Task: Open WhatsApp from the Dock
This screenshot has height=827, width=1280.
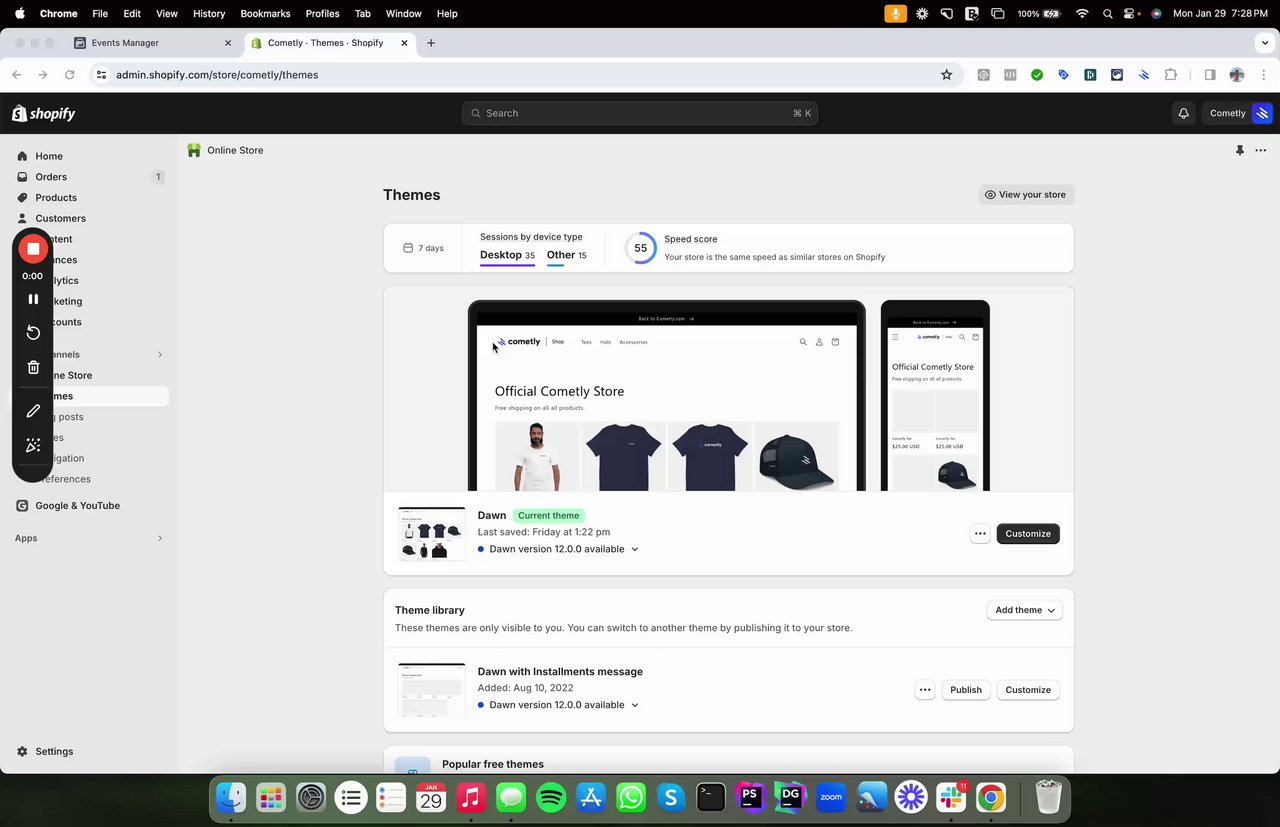Action: 631,797
